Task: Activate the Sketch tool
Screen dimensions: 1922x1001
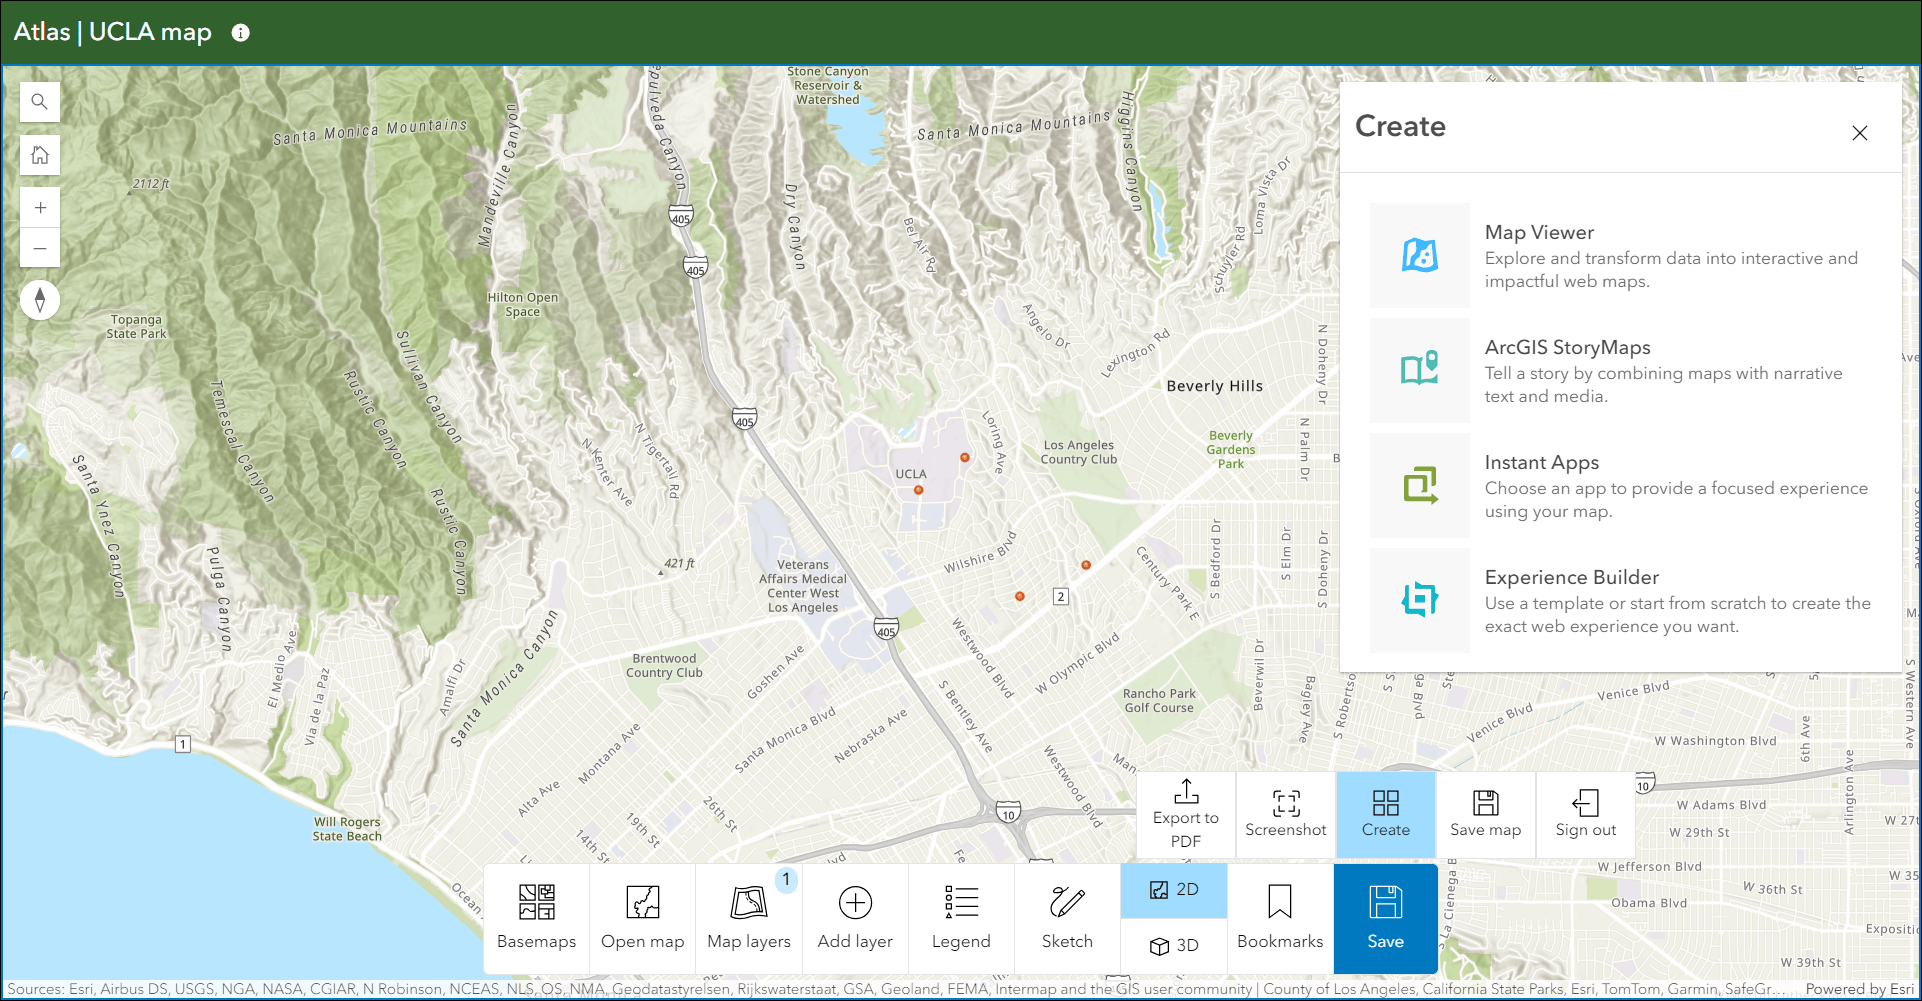Action: [1067, 918]
